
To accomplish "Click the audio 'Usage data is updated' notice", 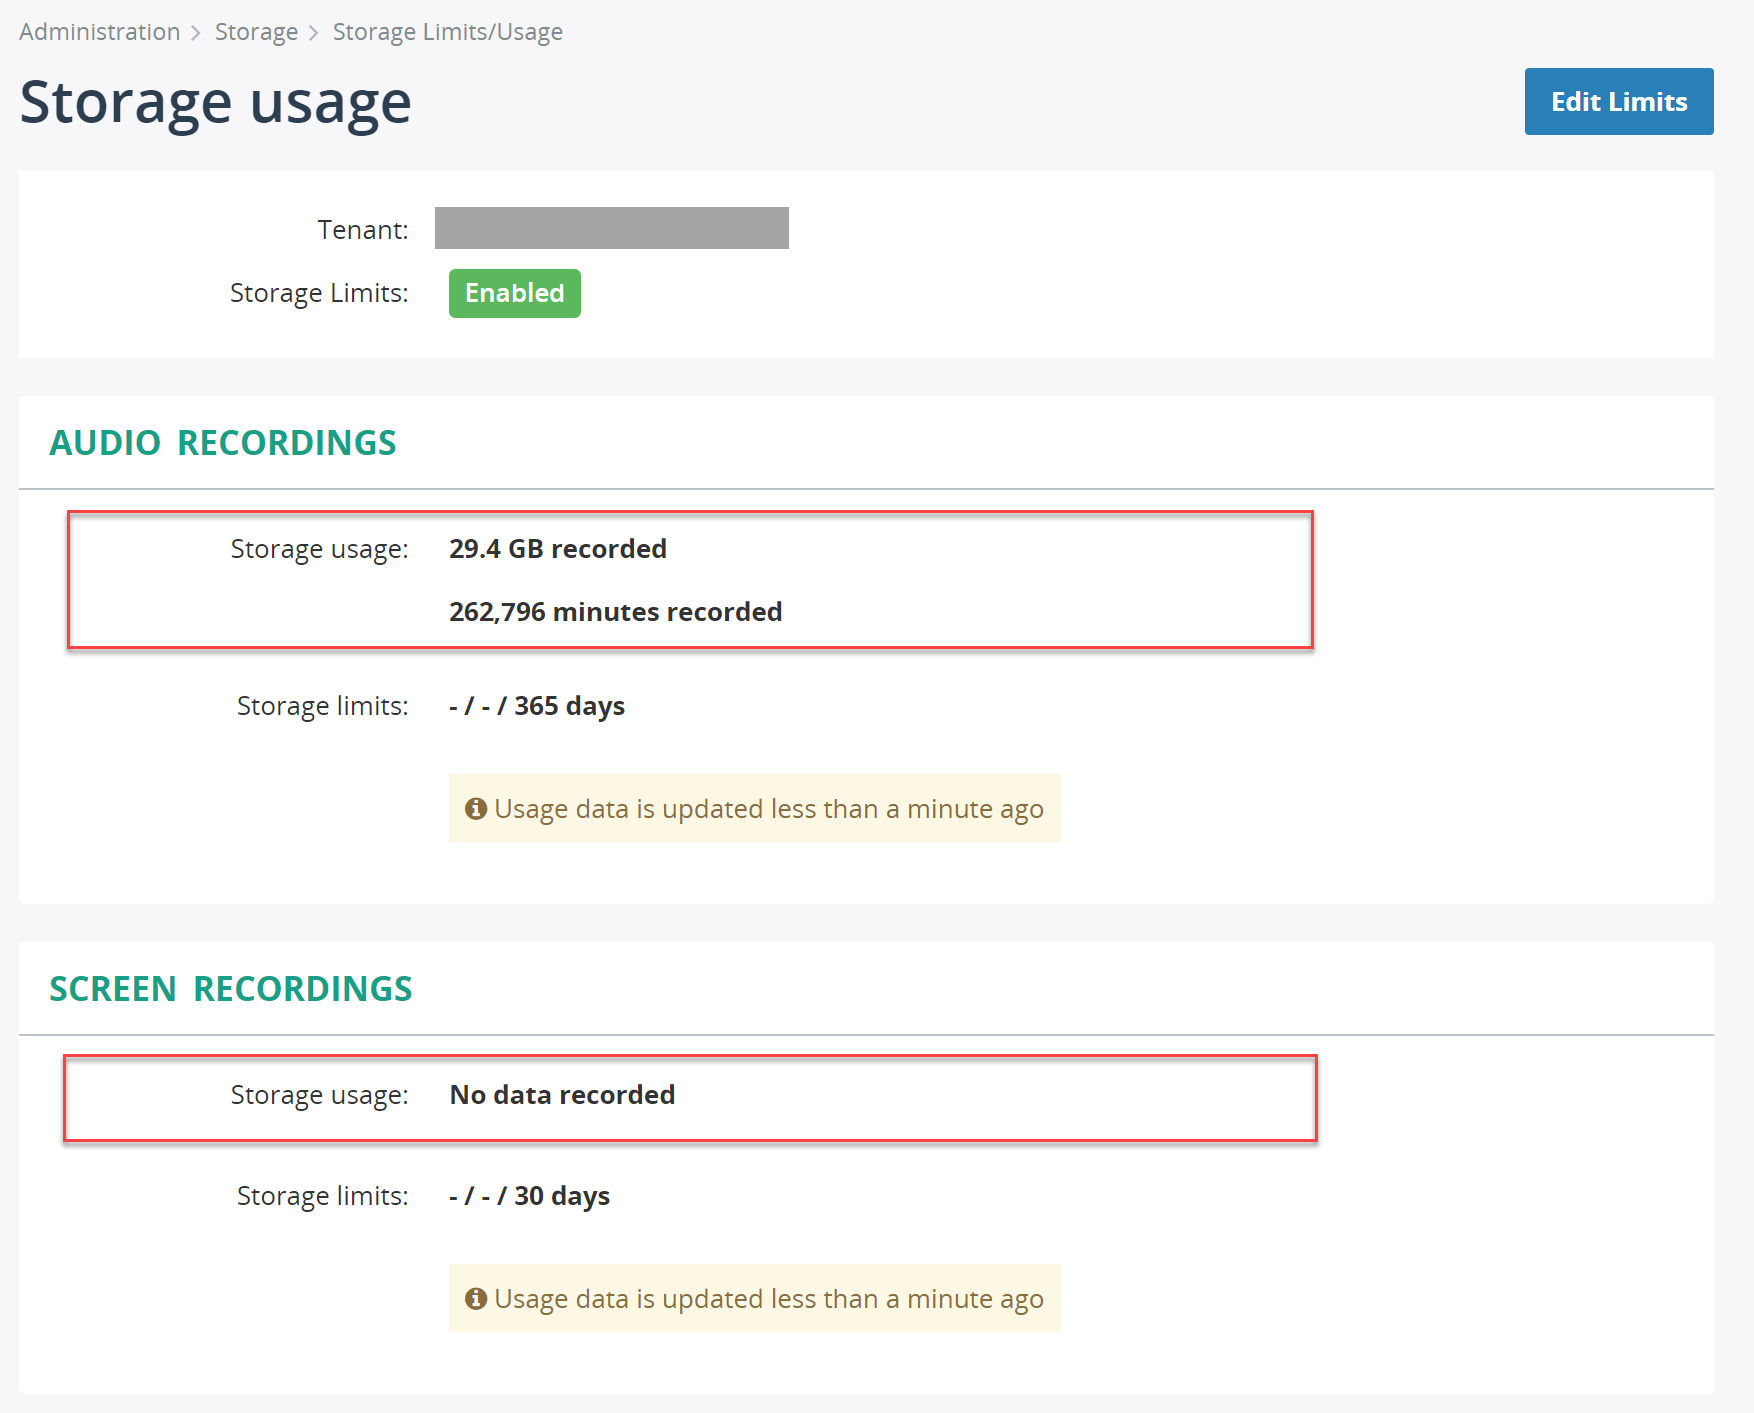I will [x=755, y=808].
